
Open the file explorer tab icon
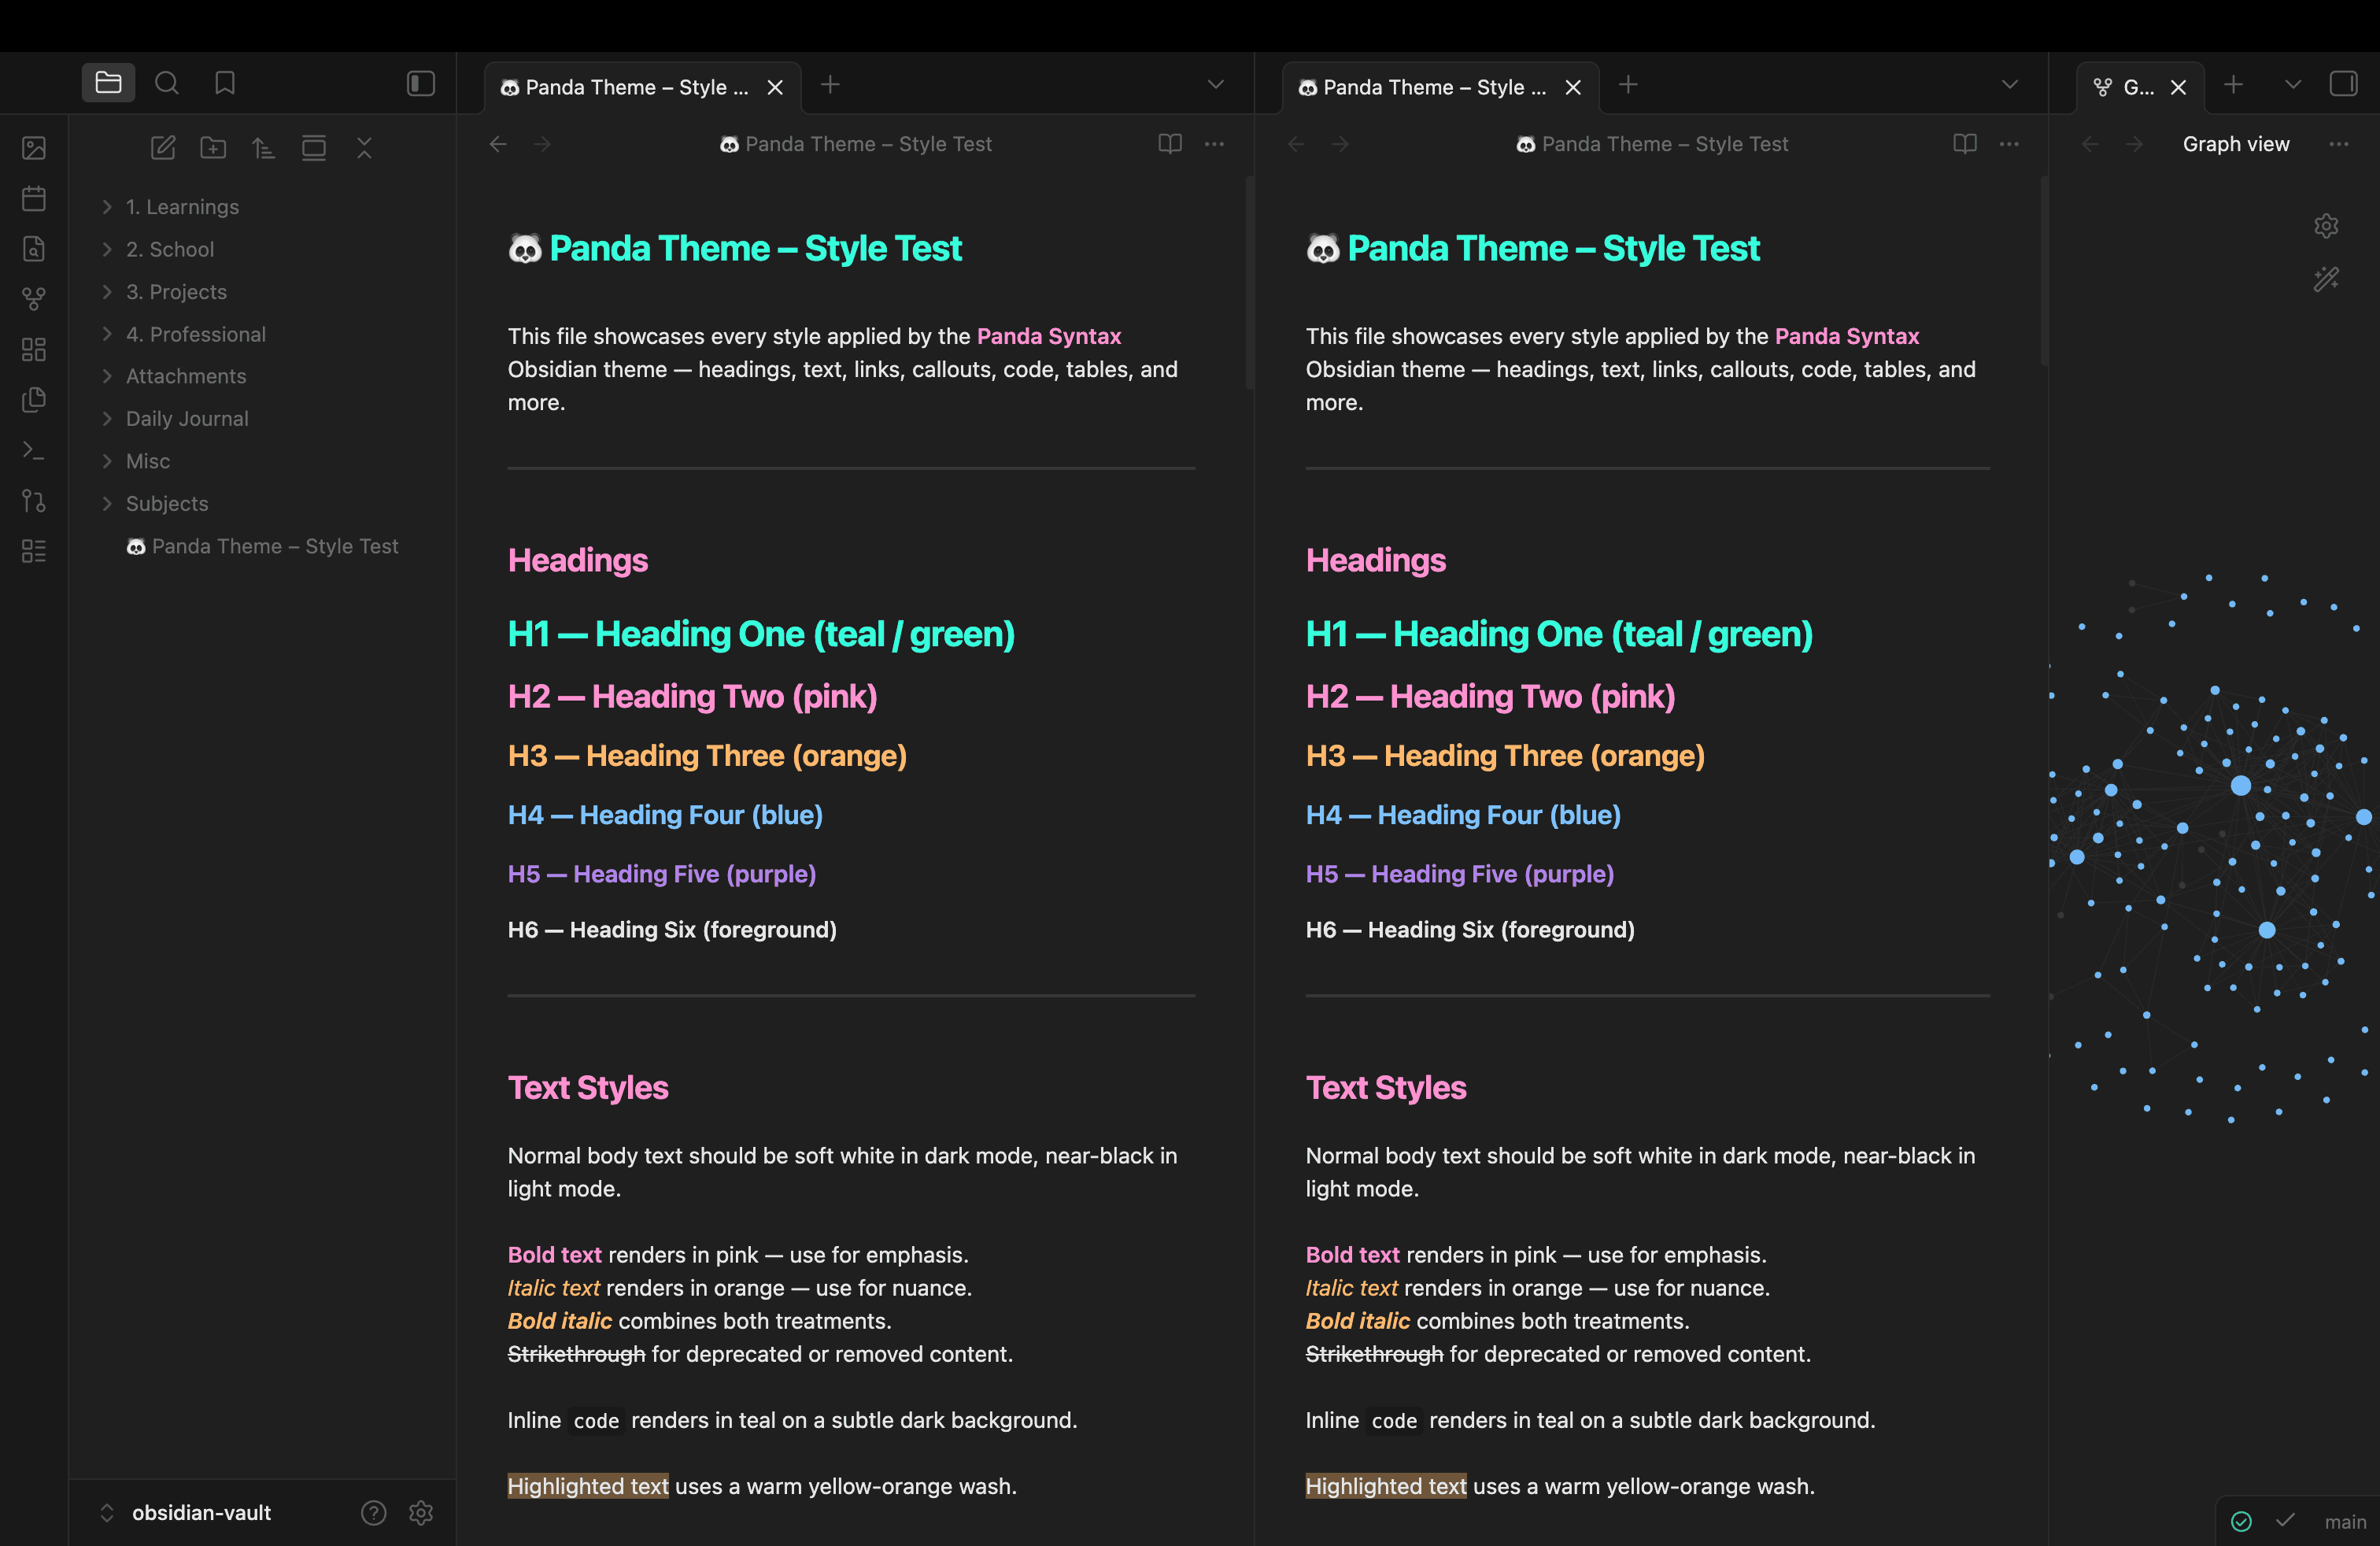coord(108,83)
